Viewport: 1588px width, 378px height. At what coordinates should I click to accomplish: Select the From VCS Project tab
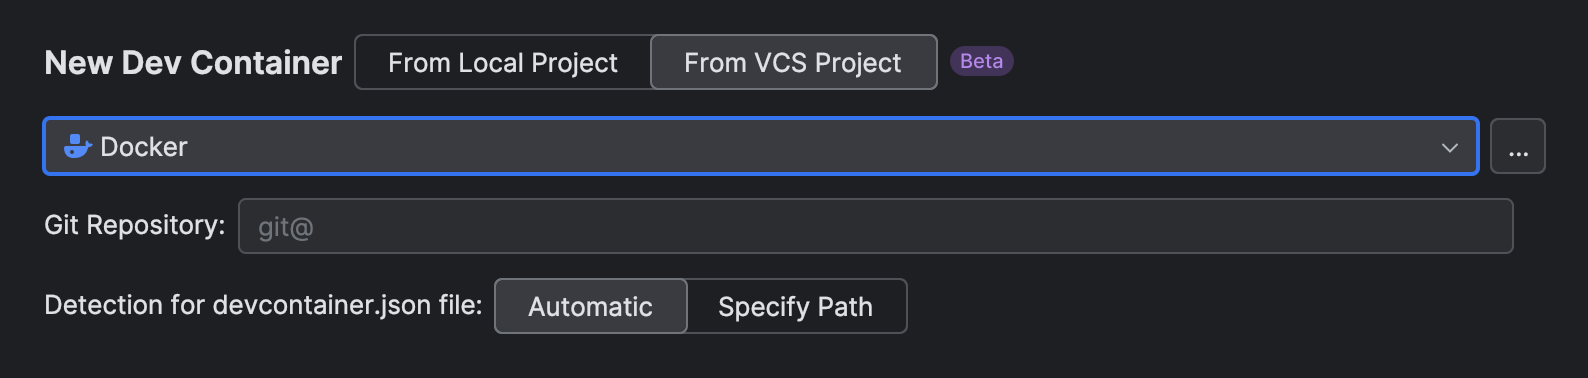[x=793, y=62]
